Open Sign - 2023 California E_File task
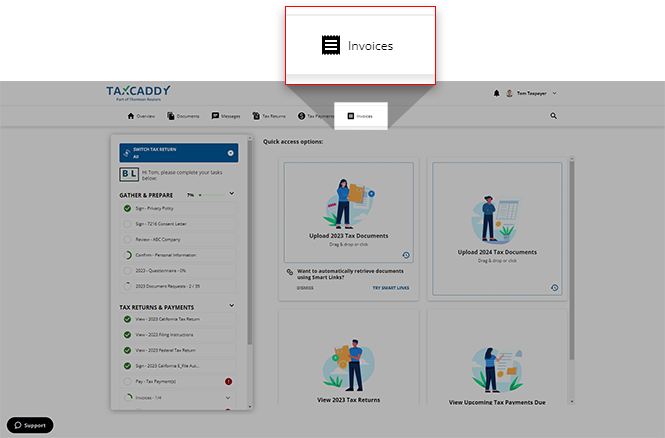 pyautogui.click(x=178, y=366)
